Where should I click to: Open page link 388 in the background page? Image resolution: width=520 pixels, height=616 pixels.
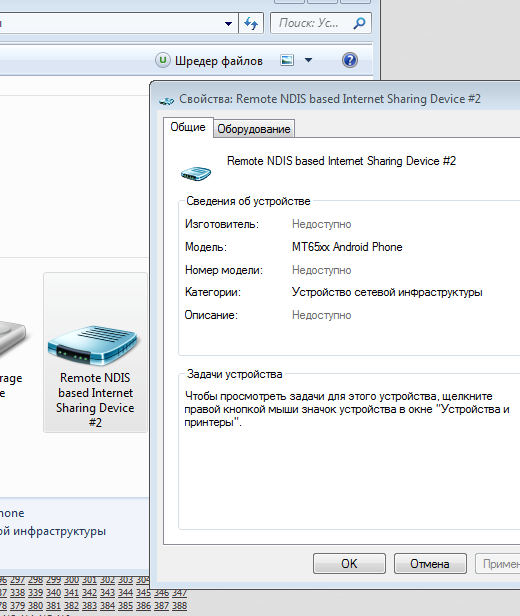point(179,606)
